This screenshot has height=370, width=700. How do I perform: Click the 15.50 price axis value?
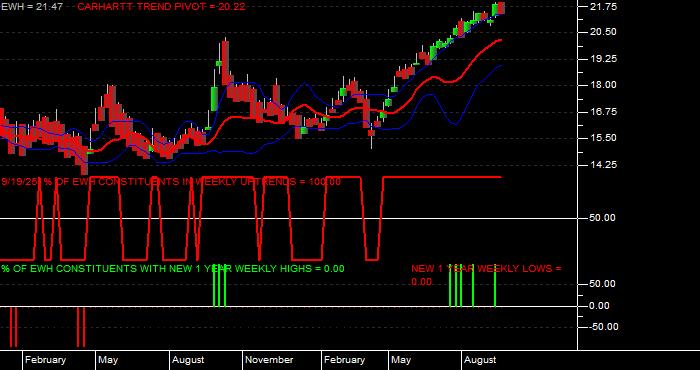coord(604,138)
